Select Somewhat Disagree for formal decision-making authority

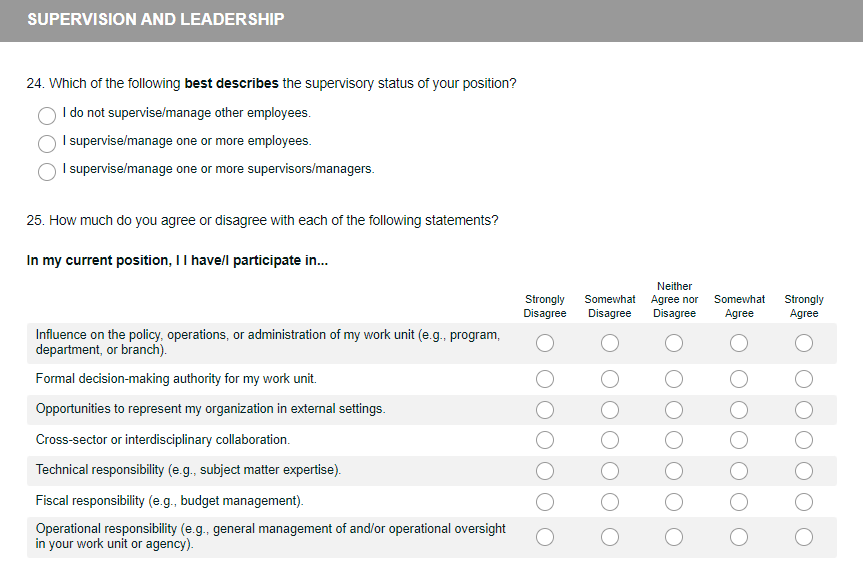pyautogui.click(x=610, y=379)
